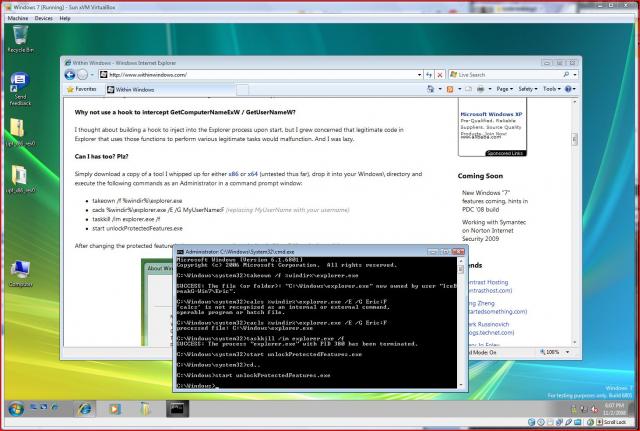Viewport: 640px width, 431px height.
Task: Open the Page menu
Action: click(x=504, y=89)
